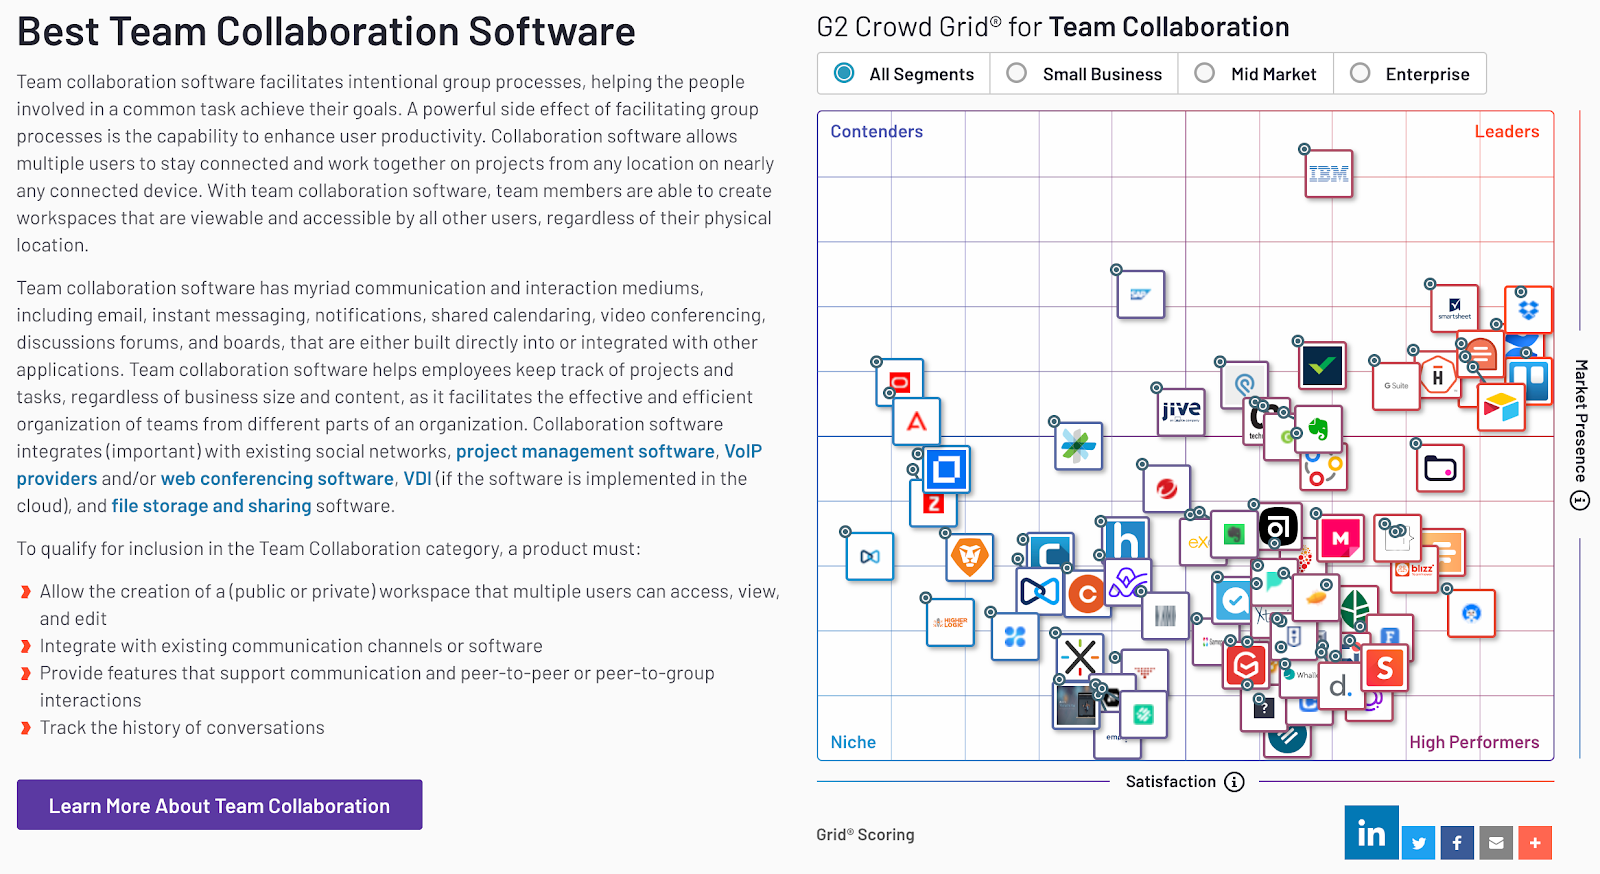The width and height of the screenshot is (1600, 874).
Task: Open the G Suite tile
Action: coord(1396,385)
